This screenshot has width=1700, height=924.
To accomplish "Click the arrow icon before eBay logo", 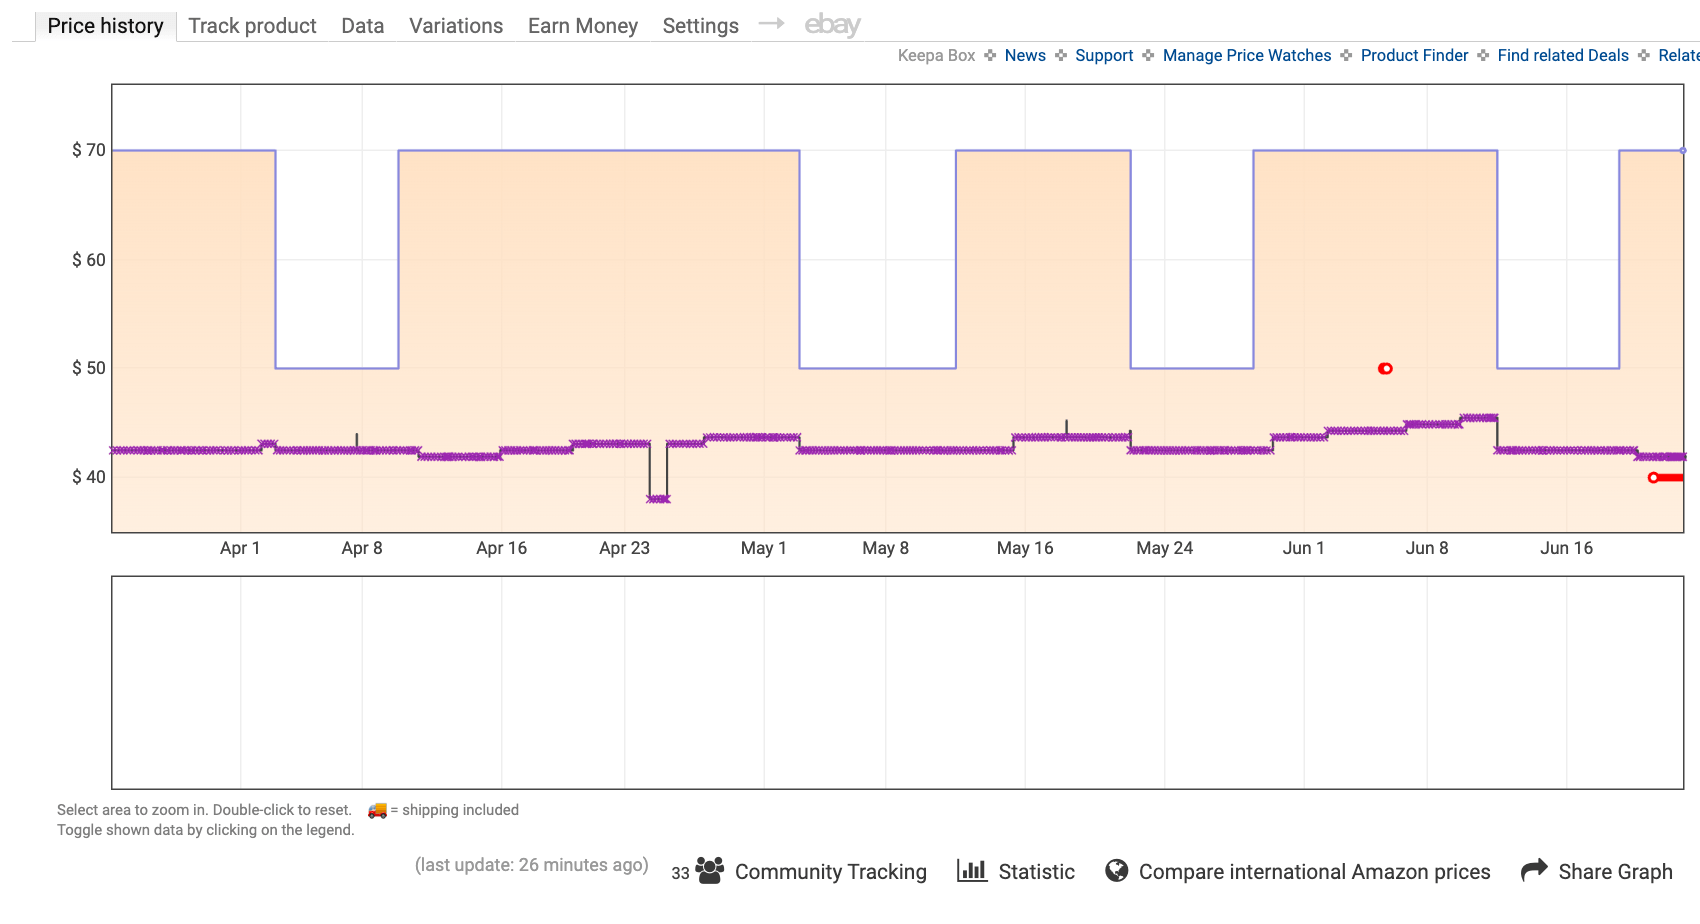I will tap(771, 24).
